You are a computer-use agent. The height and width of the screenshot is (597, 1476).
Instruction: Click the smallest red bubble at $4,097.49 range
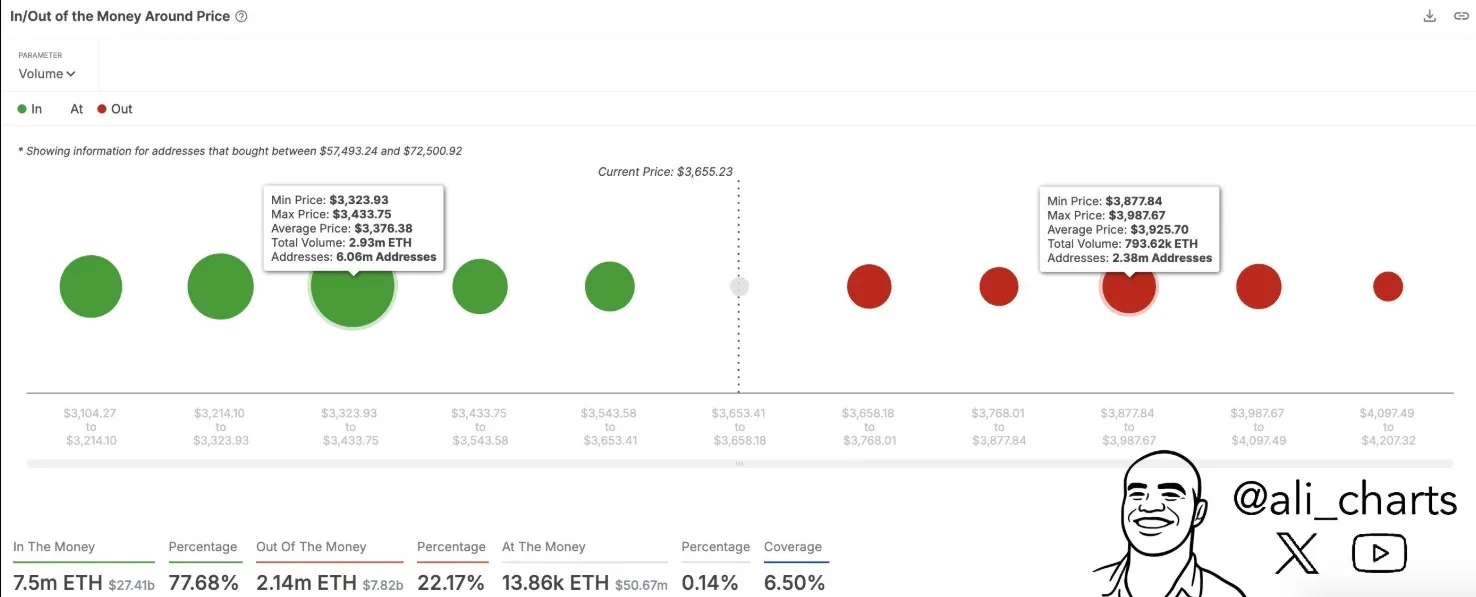tap(1388, 286)
